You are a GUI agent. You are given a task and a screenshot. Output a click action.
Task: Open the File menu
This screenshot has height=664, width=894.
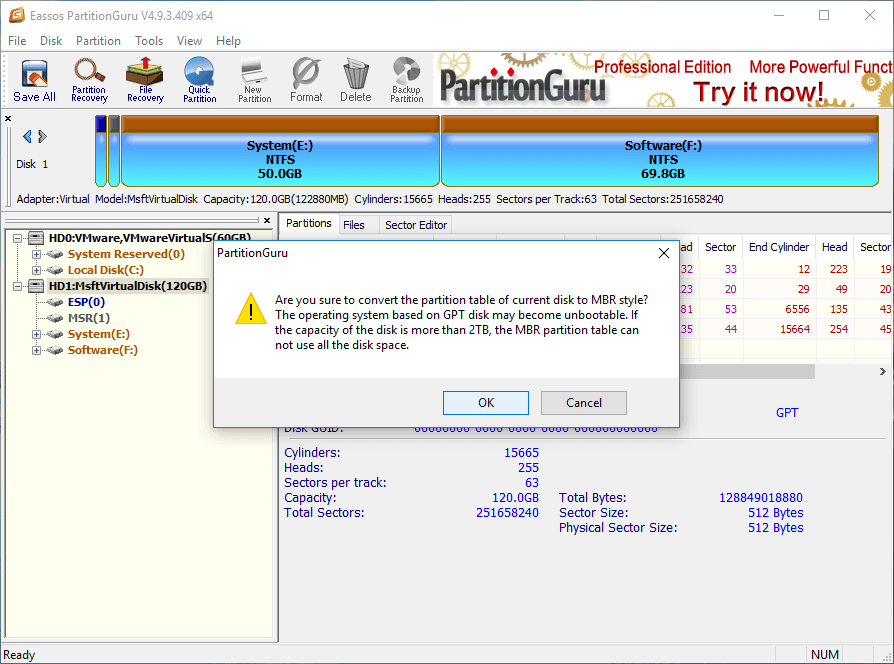click(17, 41)
